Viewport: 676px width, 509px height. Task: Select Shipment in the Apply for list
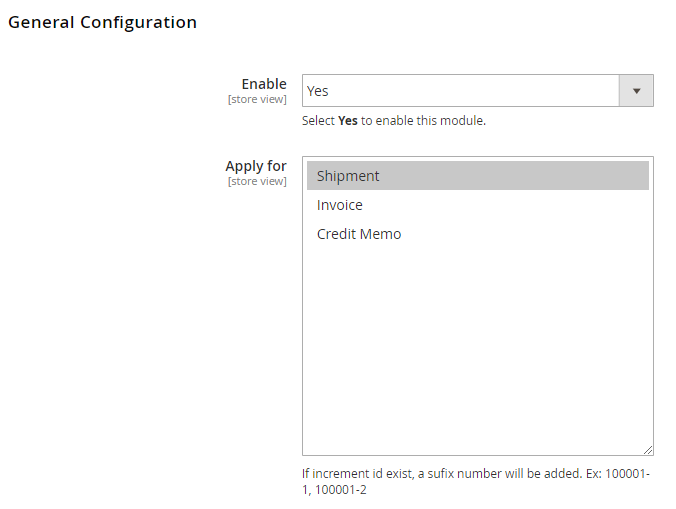(x=348, y=176)
